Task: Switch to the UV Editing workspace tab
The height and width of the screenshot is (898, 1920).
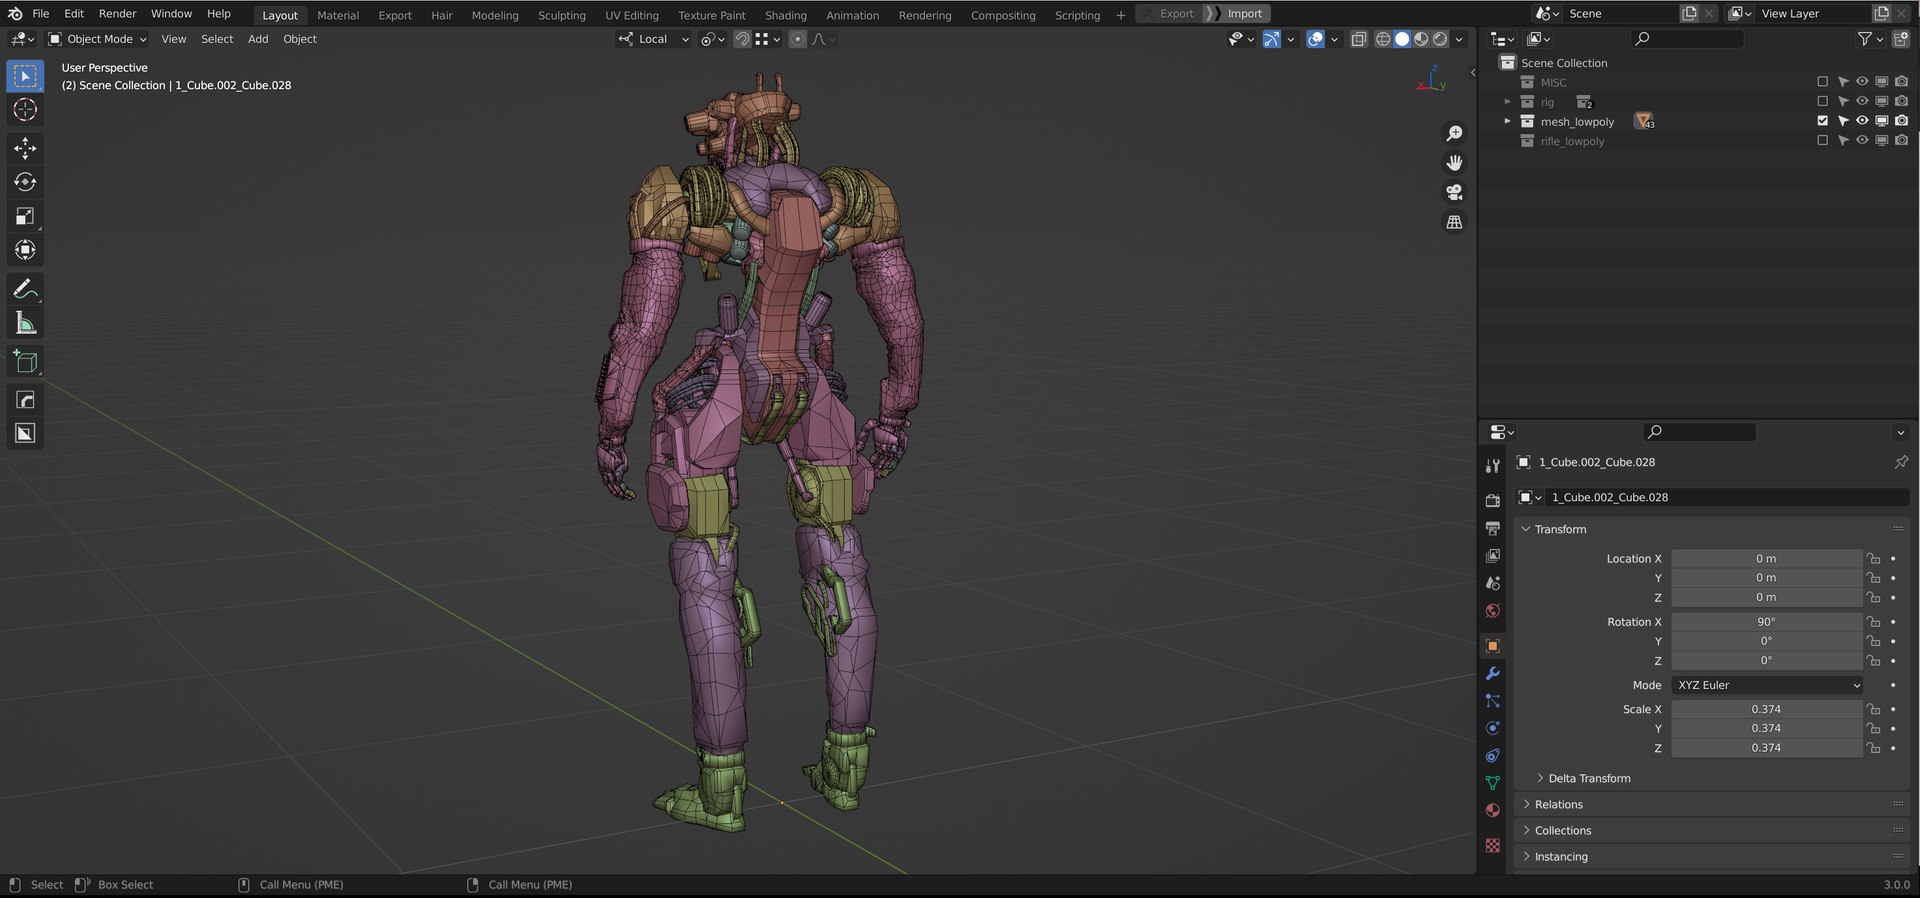Action: [x=631, y=15]
